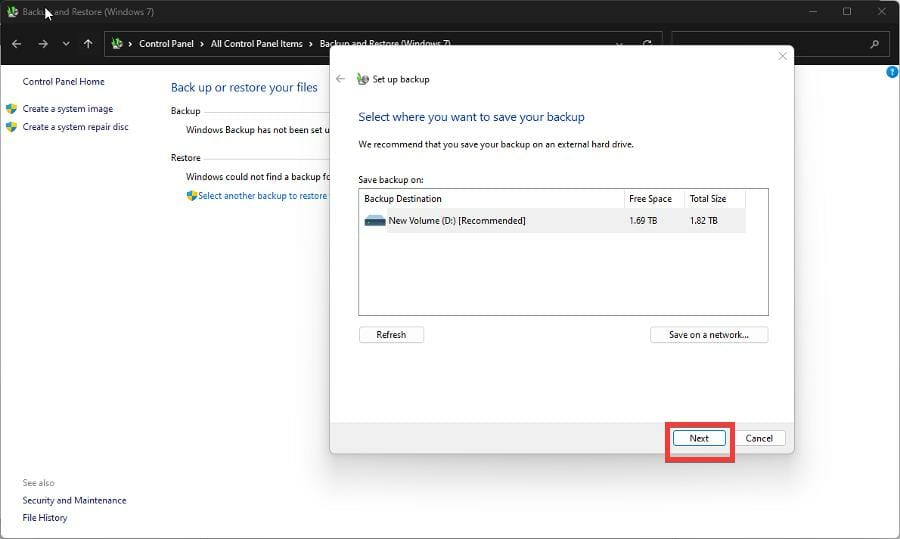Open File History link
The image size is (900, 539).
[45, 518]
